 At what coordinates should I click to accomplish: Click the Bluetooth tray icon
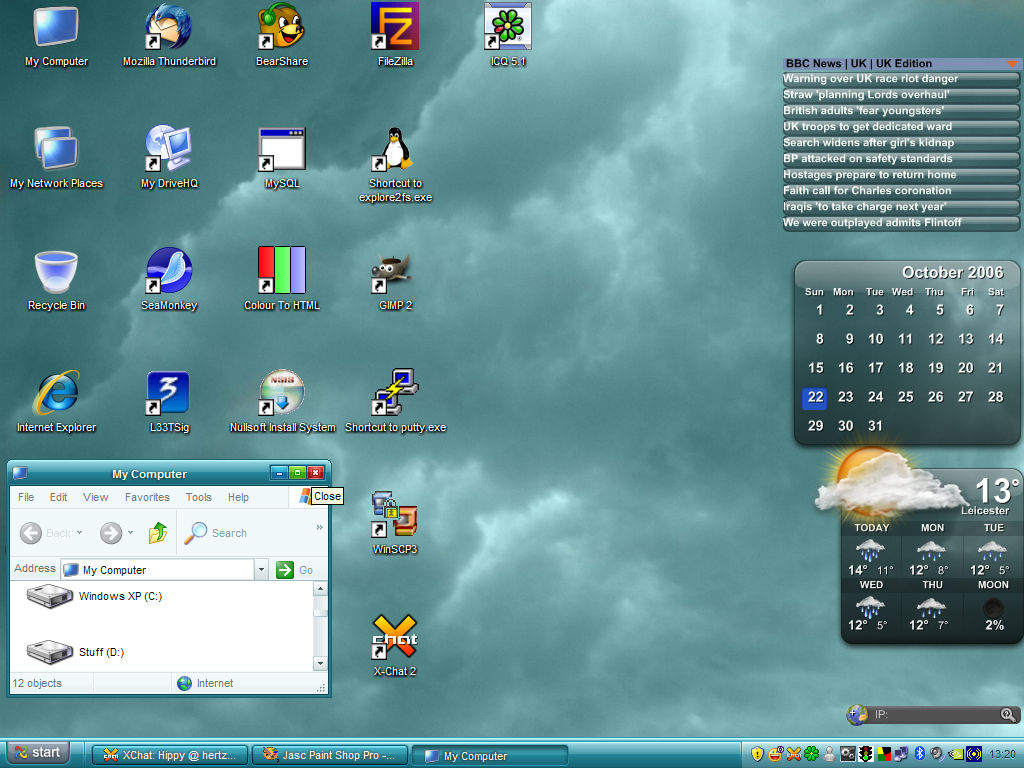coord(920,754)
